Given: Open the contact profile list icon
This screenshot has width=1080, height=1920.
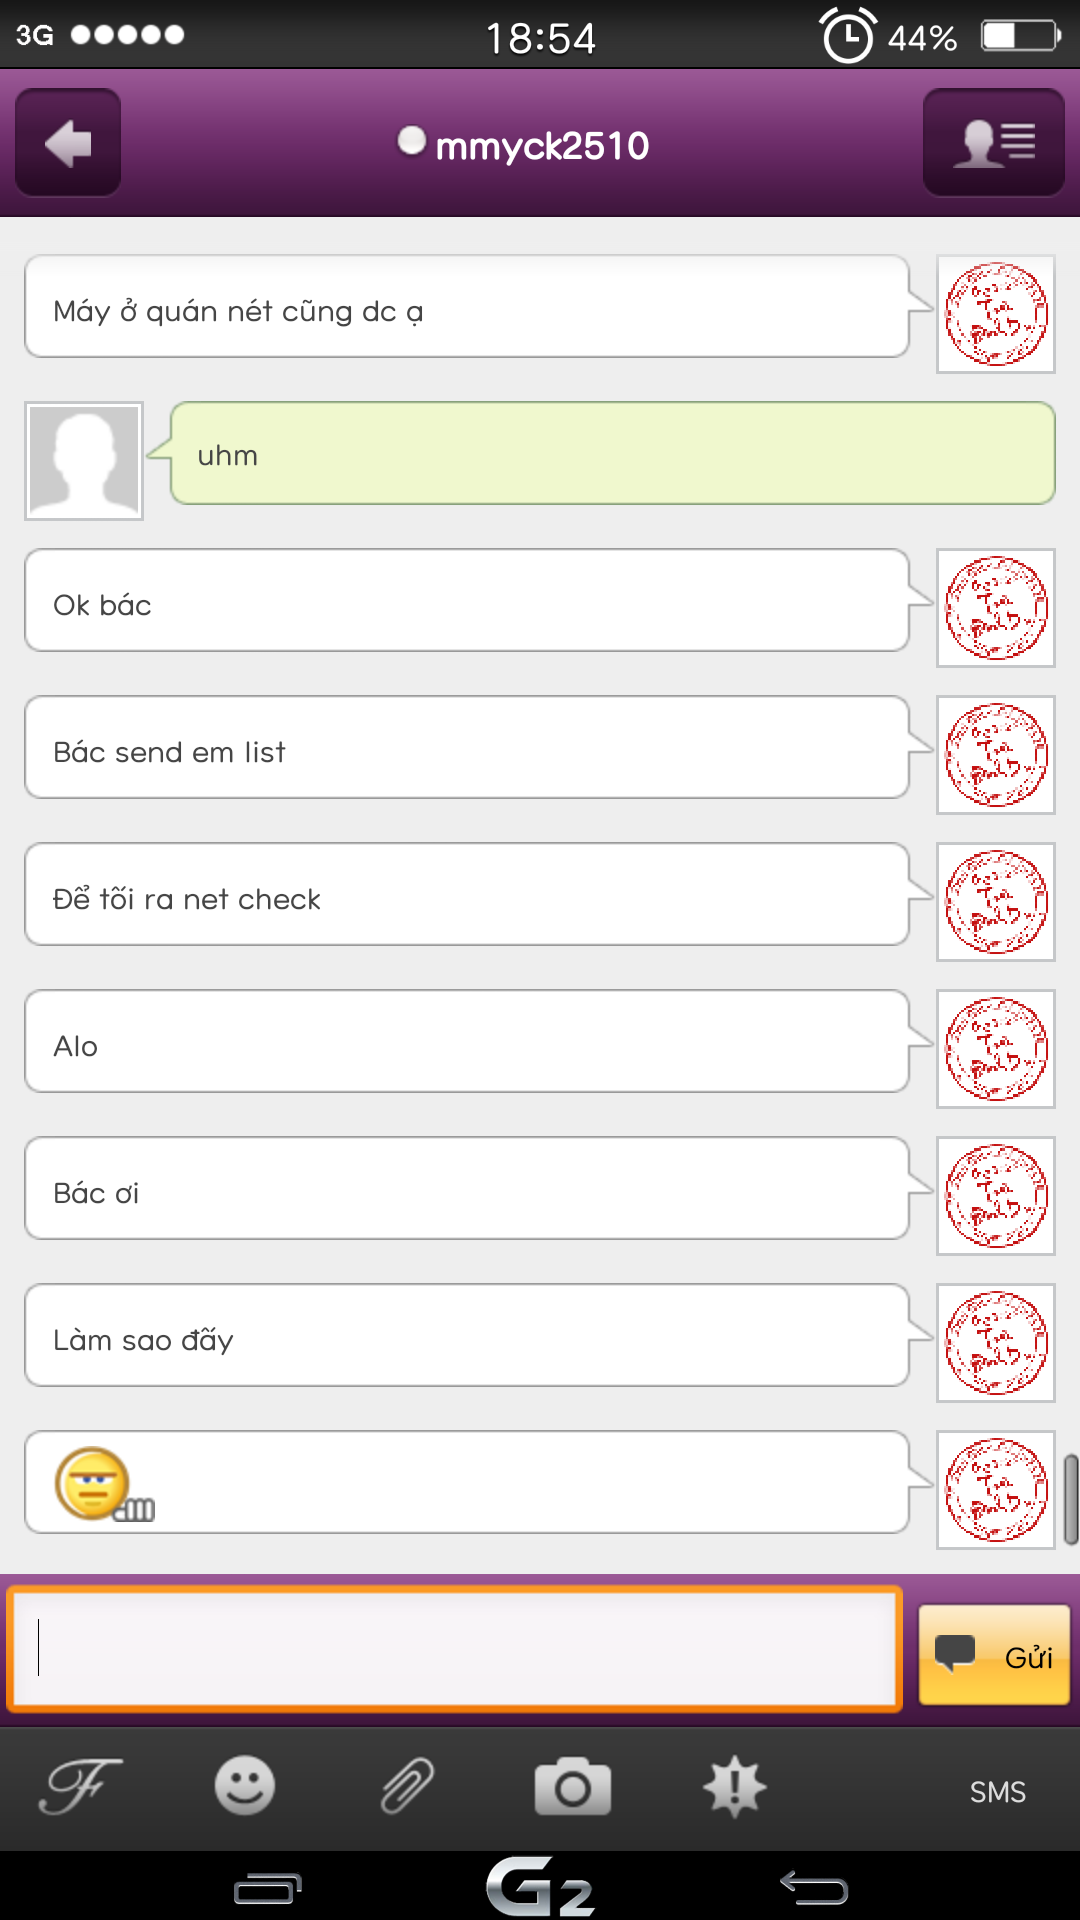Looking at the screenshot, I should pyautogui.click(x=993, y=143).
